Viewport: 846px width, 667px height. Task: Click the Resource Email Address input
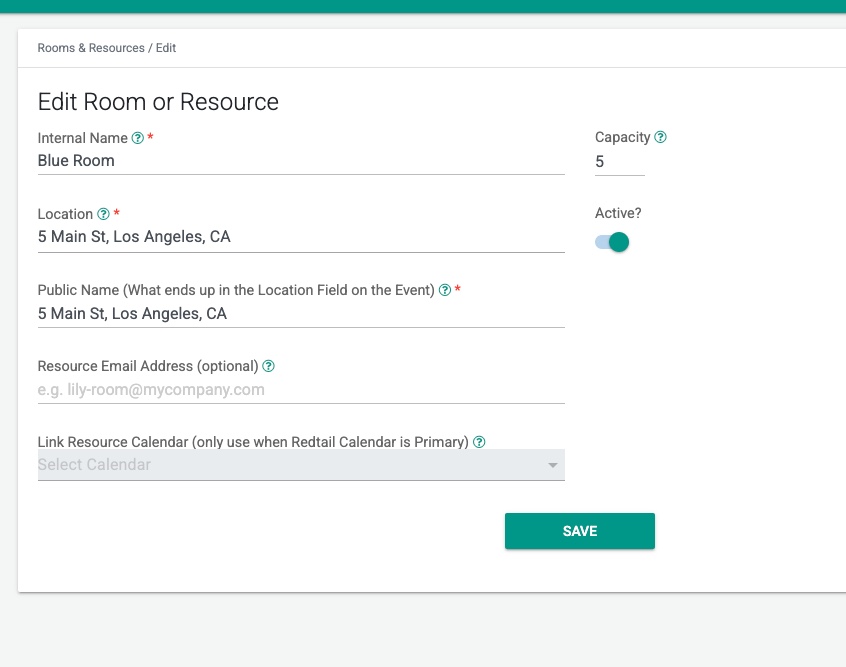300,390
